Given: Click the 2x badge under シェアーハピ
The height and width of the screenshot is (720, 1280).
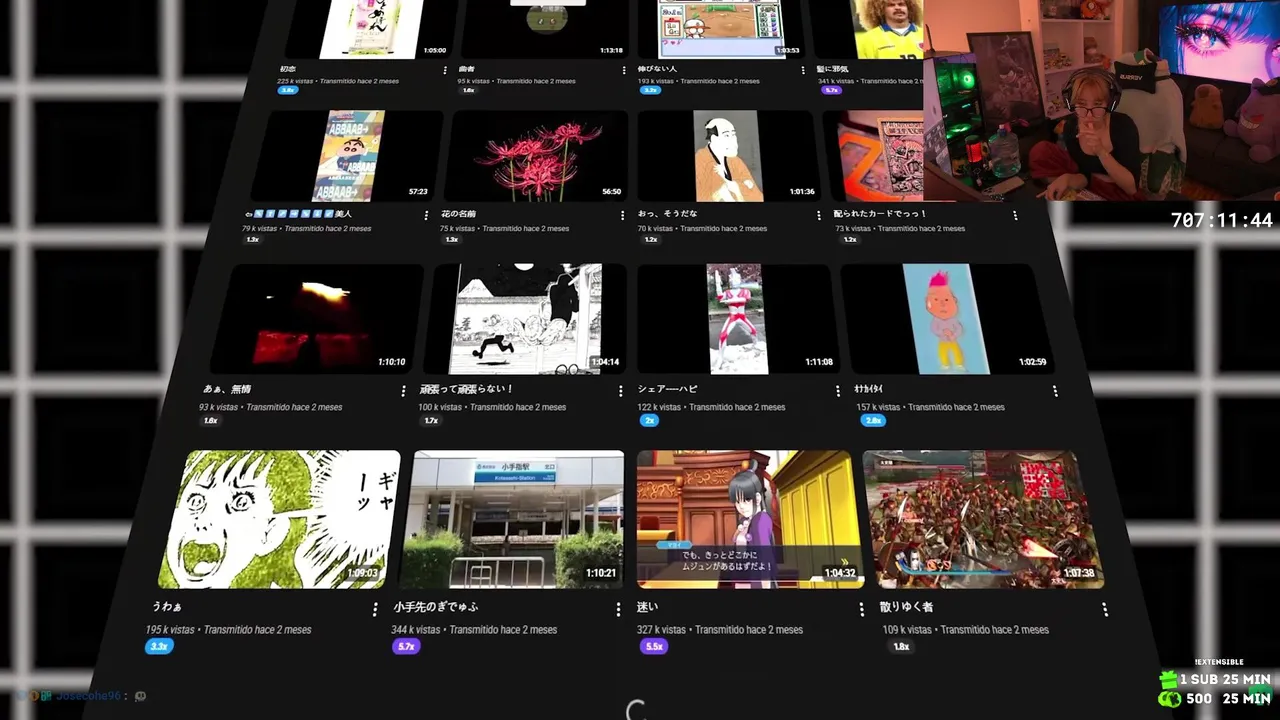Looking at the screenshot, I should (x=649, y=421).
